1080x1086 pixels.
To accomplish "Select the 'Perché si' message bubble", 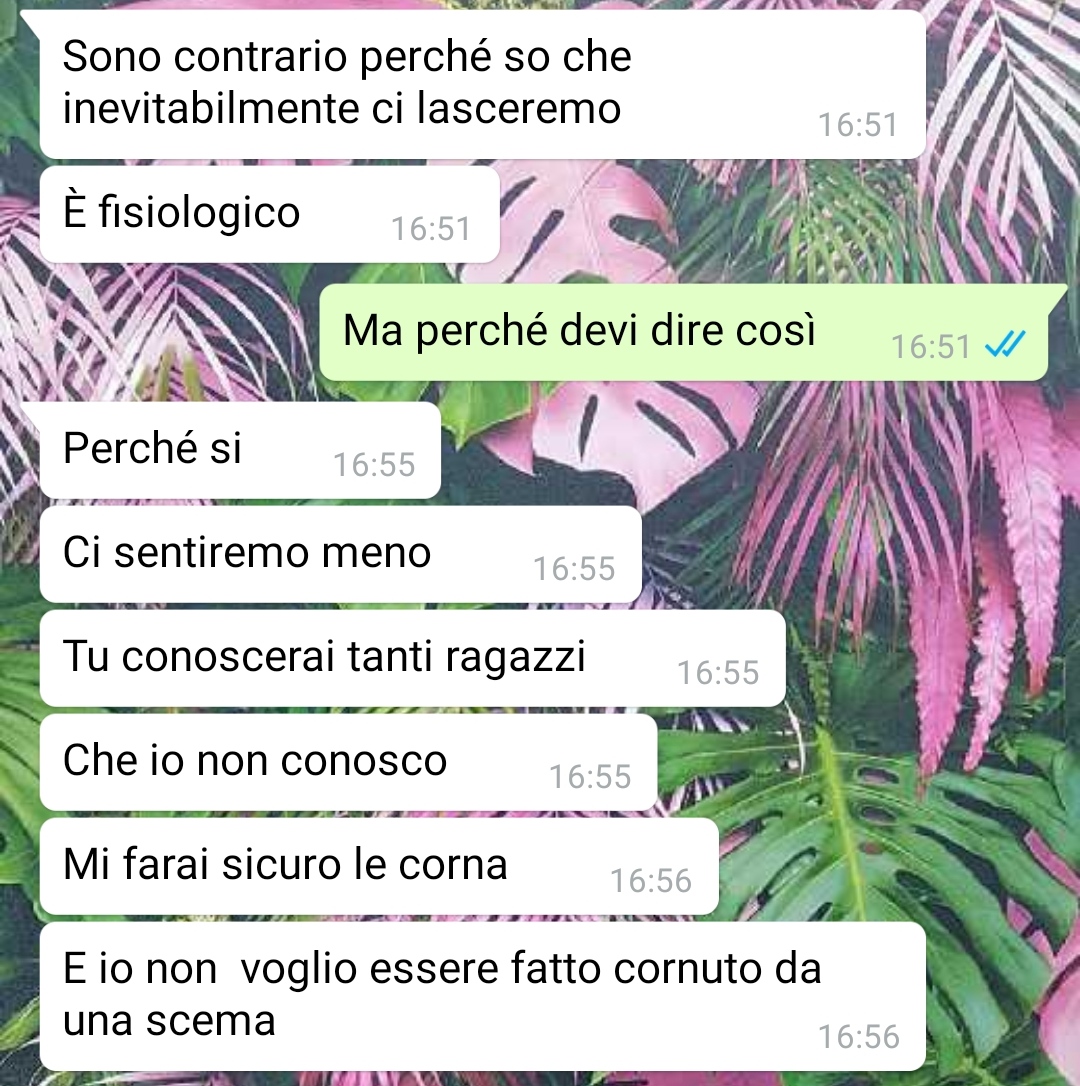I will 240,450.
